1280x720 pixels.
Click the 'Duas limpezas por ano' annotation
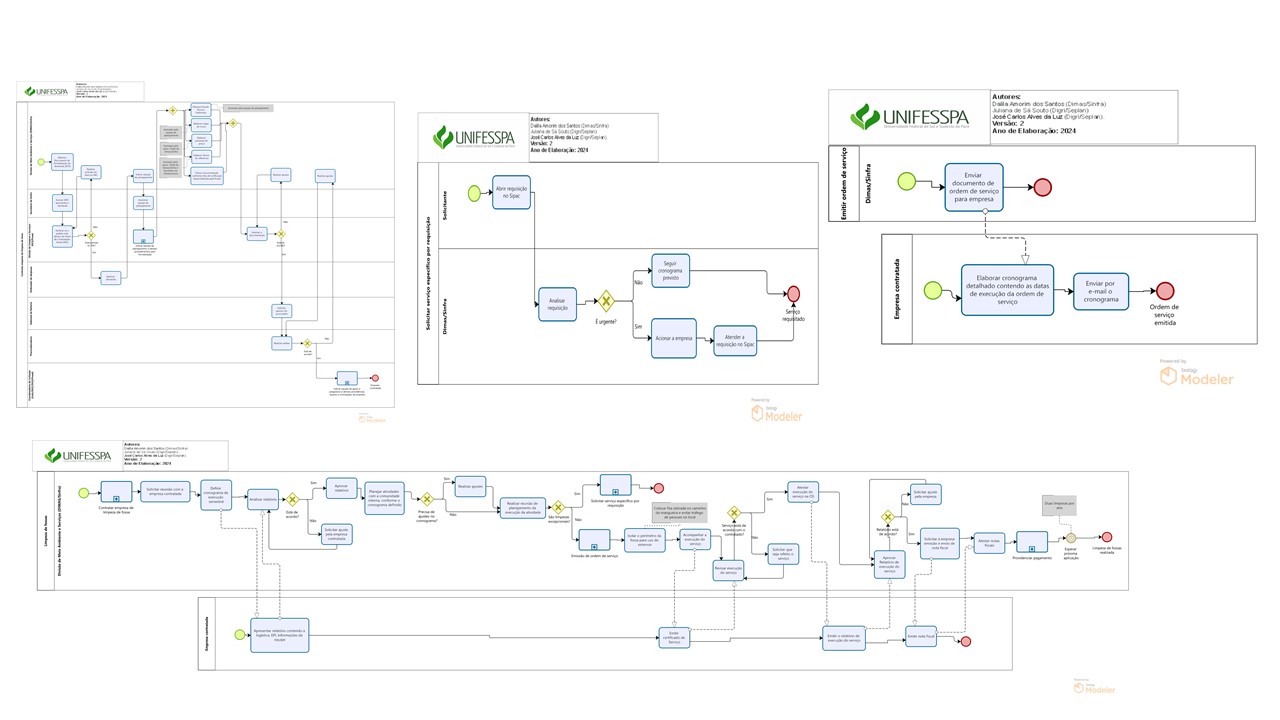(x=1060, y=506)
